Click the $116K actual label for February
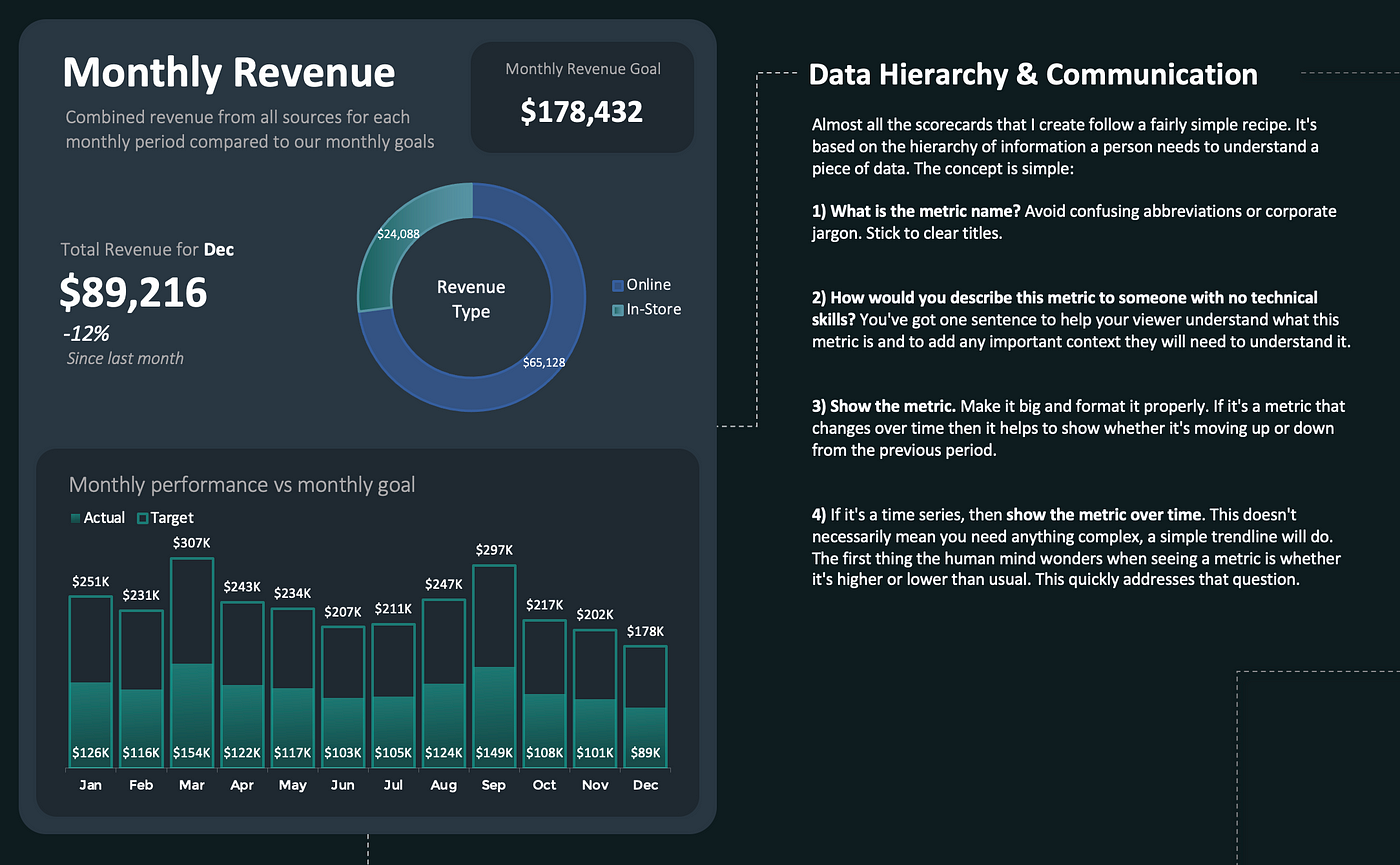 coord(141,753)
